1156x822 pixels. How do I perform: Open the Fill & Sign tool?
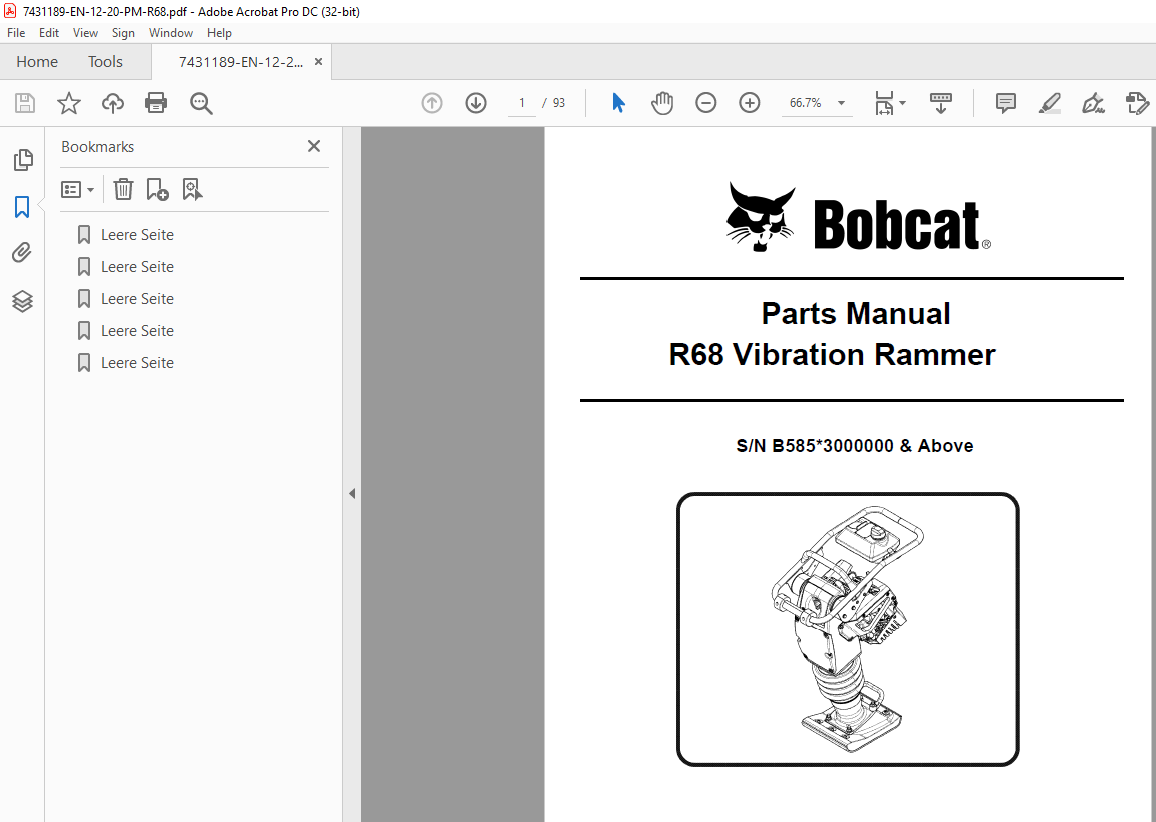click(x=1093, y=103)
